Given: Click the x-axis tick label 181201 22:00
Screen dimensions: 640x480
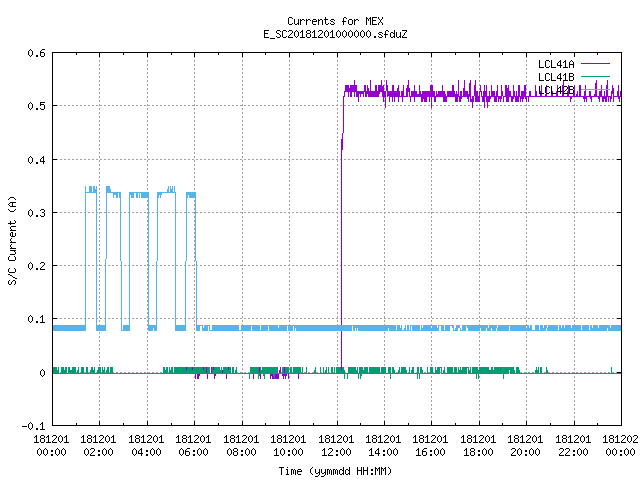Looking at the screenshot, I should tap(573, 446).
